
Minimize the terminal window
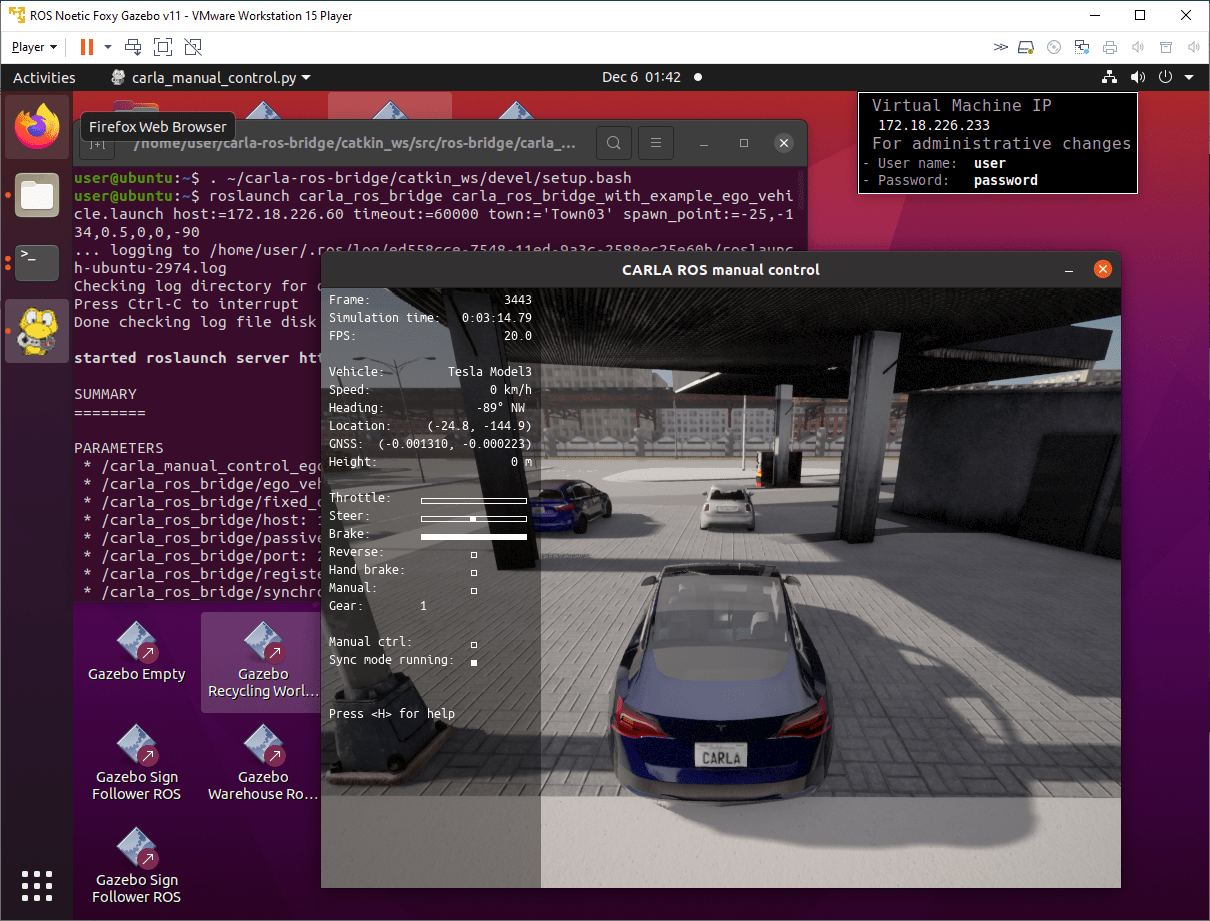coord(704,143)
